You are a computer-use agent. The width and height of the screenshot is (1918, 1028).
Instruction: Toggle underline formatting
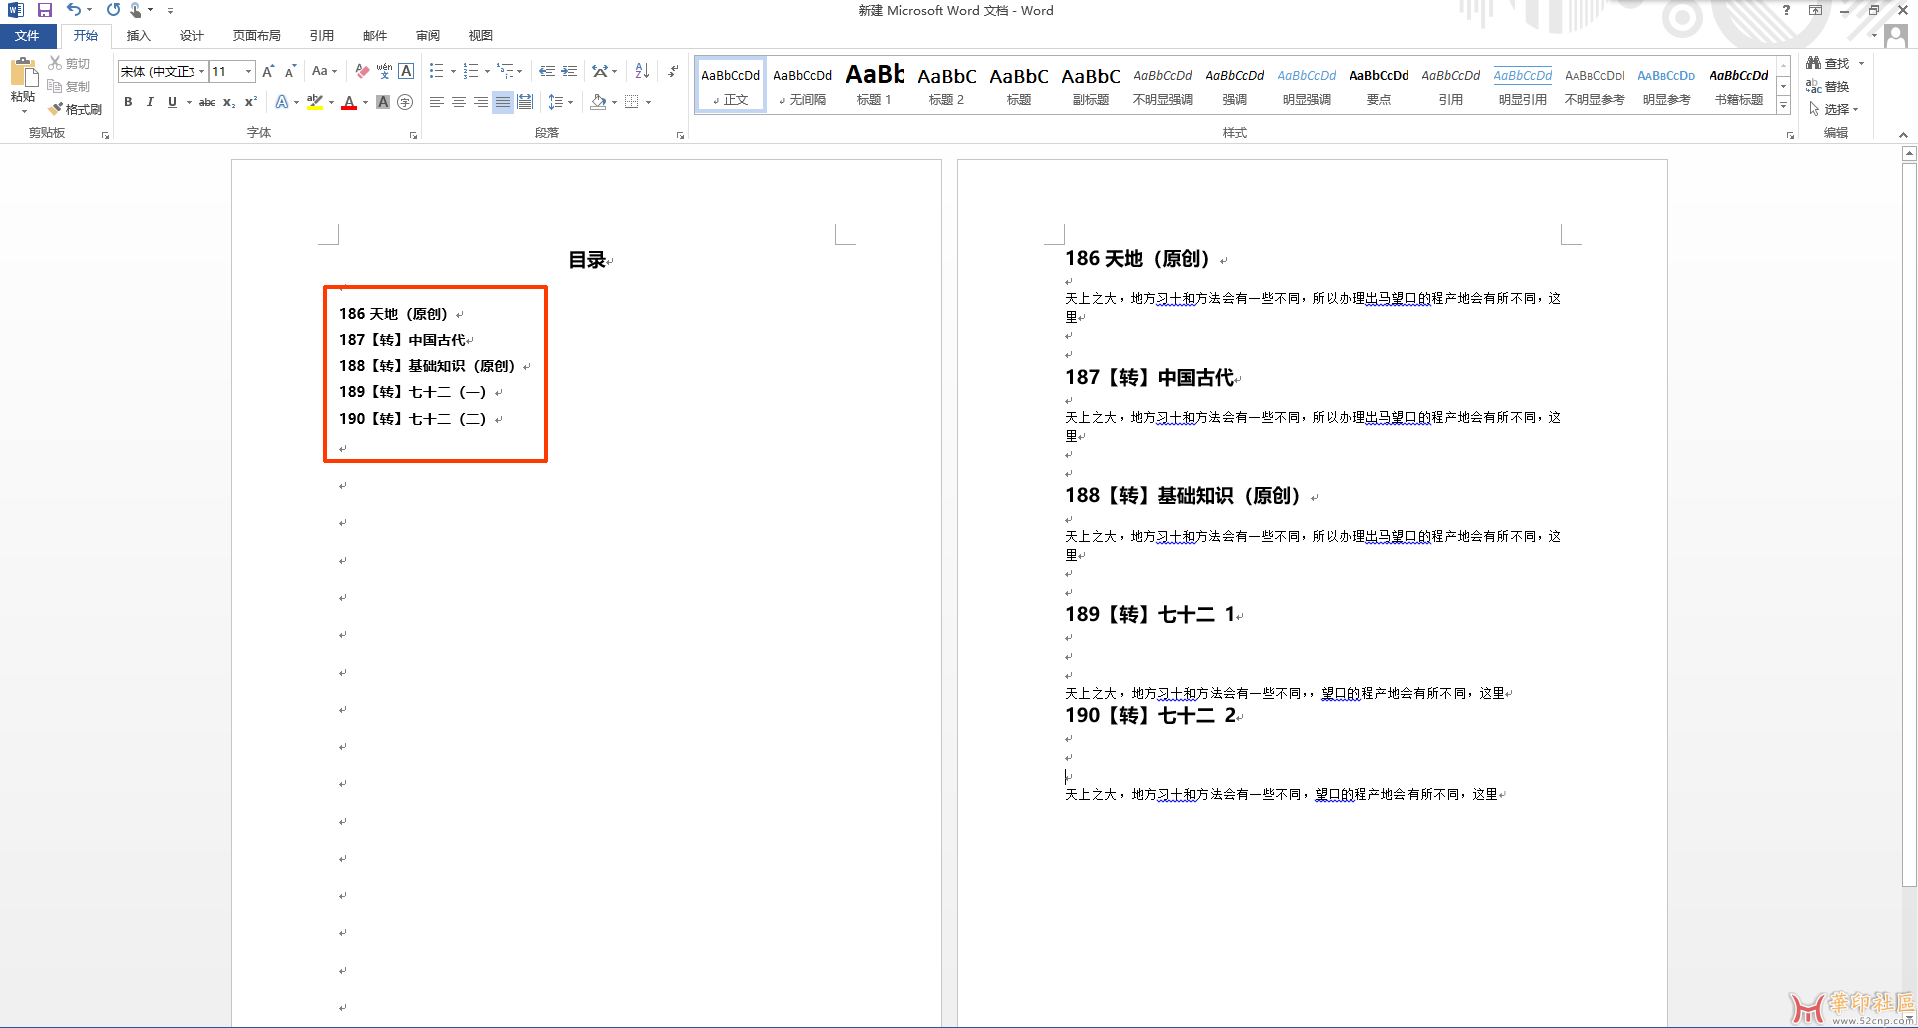tap(172, 102)
